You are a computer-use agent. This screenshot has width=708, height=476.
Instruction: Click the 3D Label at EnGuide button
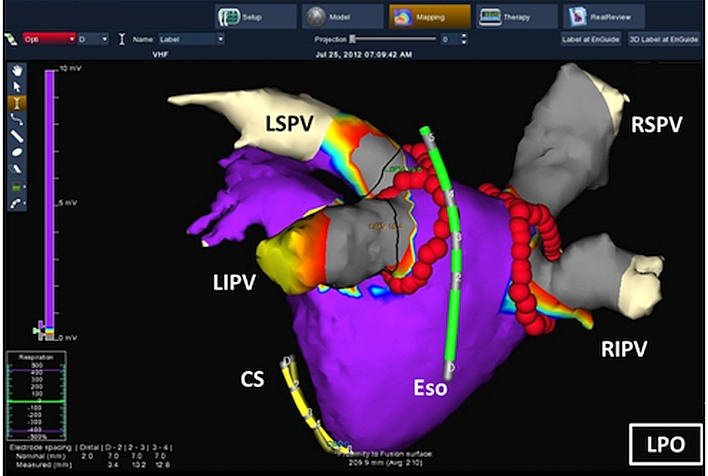pos(664,39)
